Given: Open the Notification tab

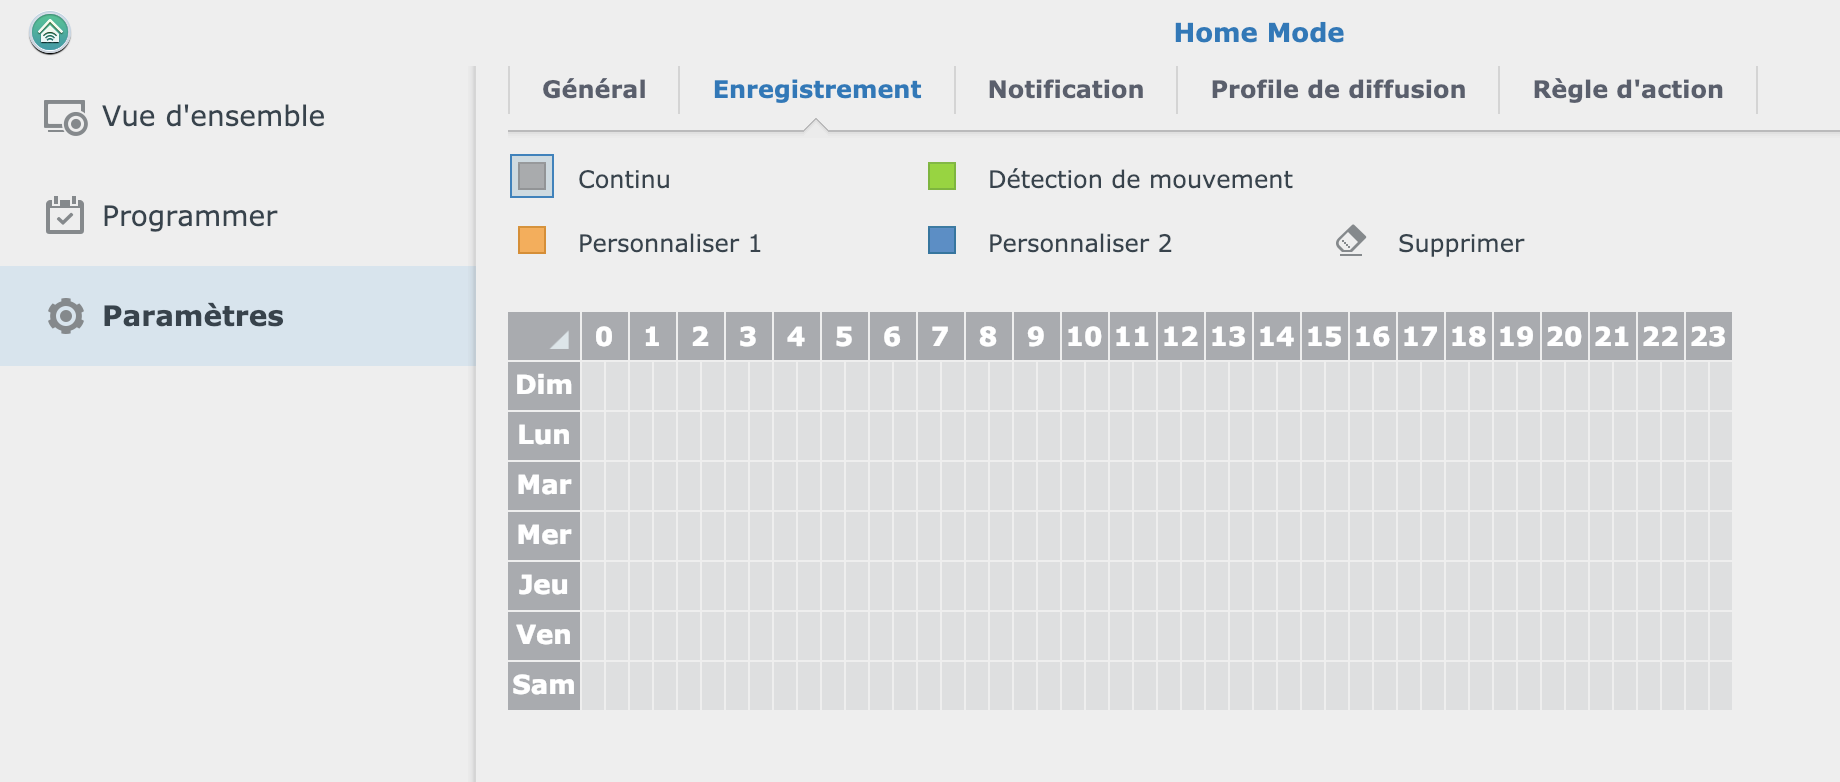Looking at the screenshot, I should 1066,90.
